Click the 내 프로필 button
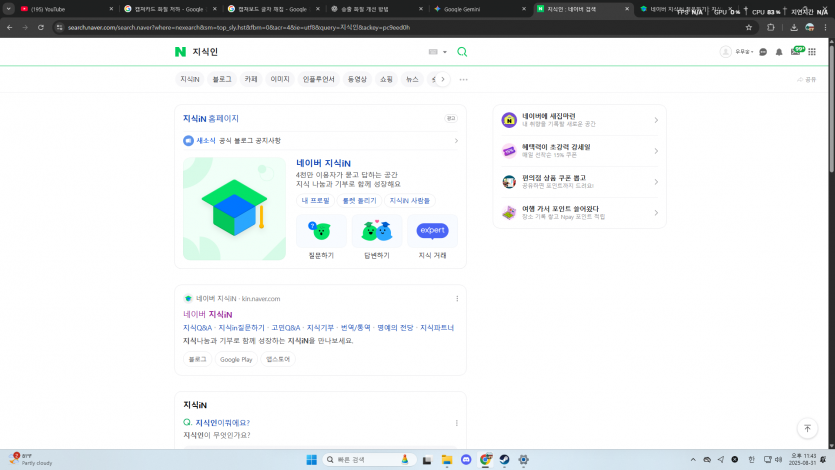835x470 pixels. [315, 201]
